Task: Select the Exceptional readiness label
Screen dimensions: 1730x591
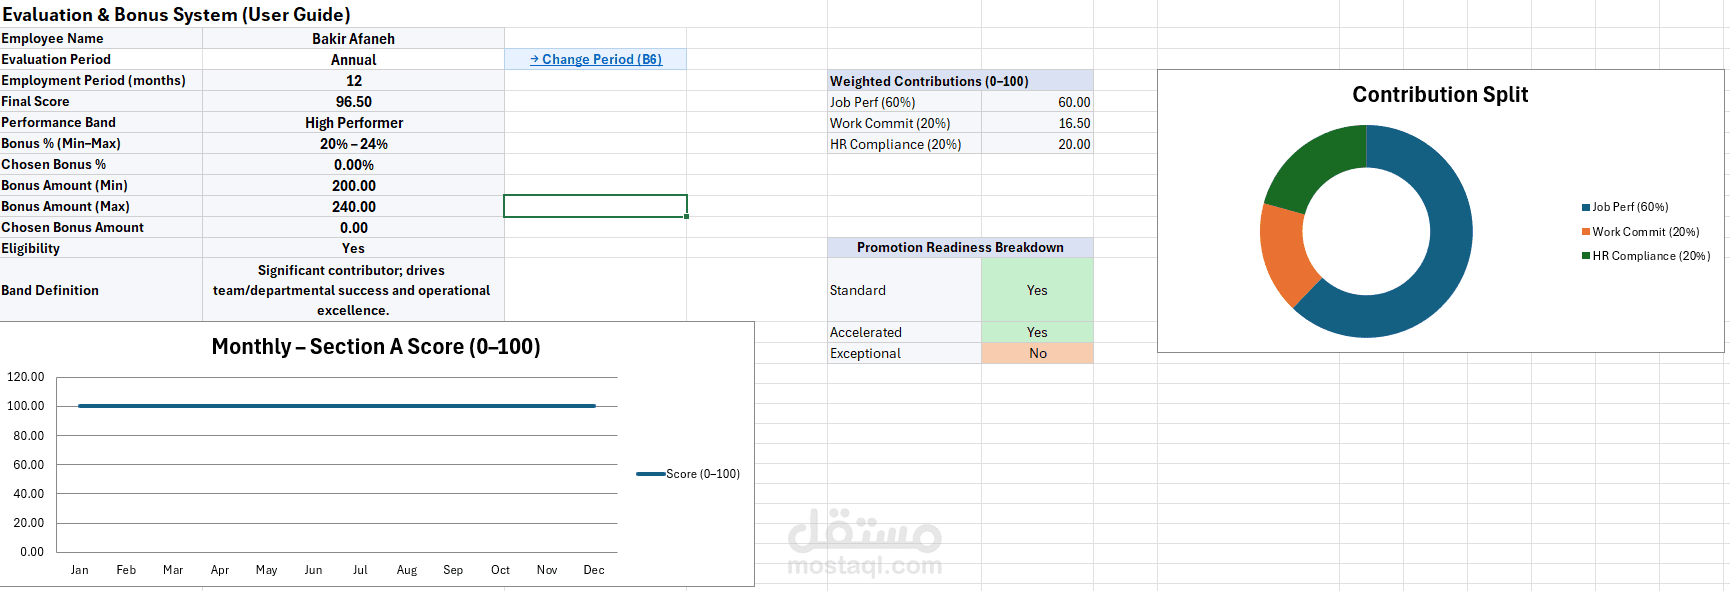Action: click(x=904, y=353)
